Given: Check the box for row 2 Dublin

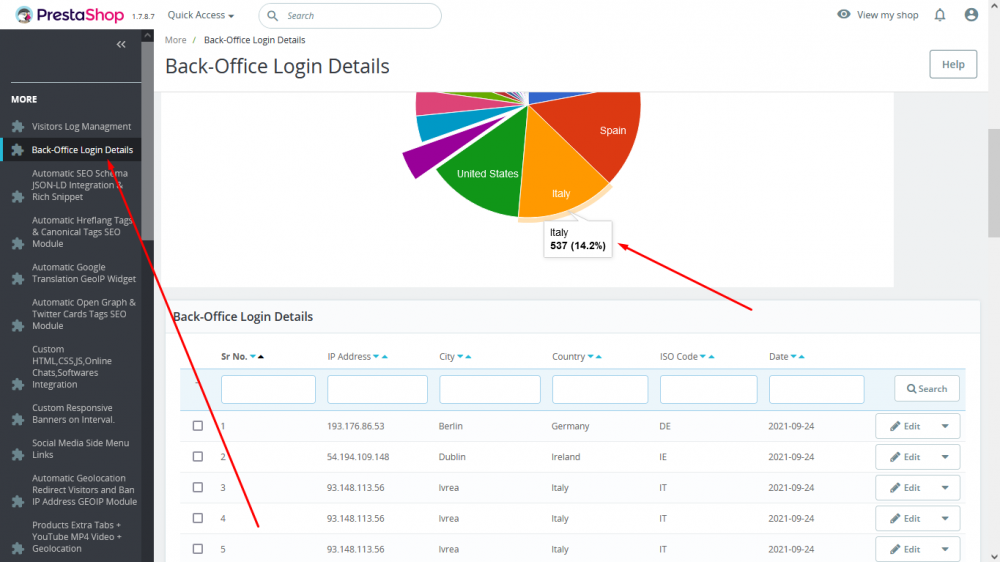Looking at the screenshot, I should [x=198, y=456].
